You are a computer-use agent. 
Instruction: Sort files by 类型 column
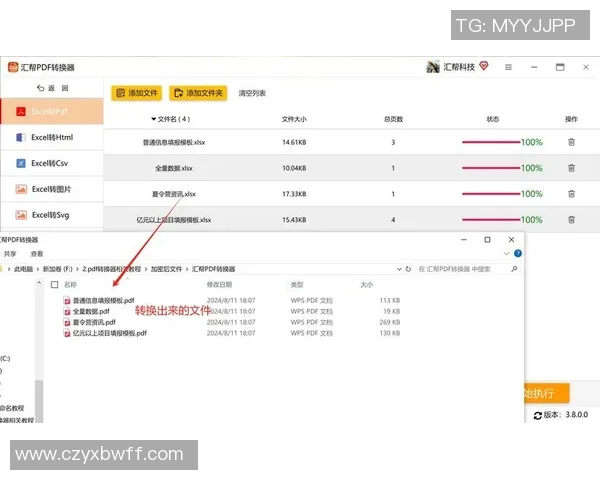(297, 284)
